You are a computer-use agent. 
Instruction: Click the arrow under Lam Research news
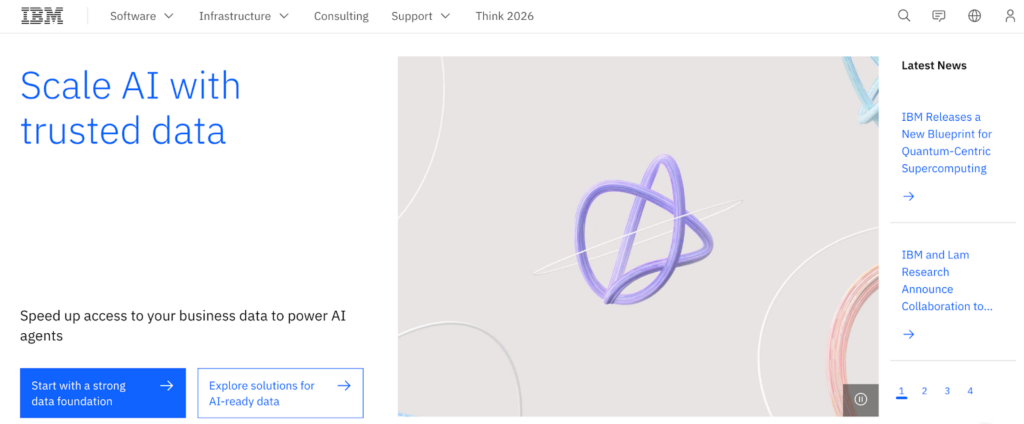coord(908,334)
